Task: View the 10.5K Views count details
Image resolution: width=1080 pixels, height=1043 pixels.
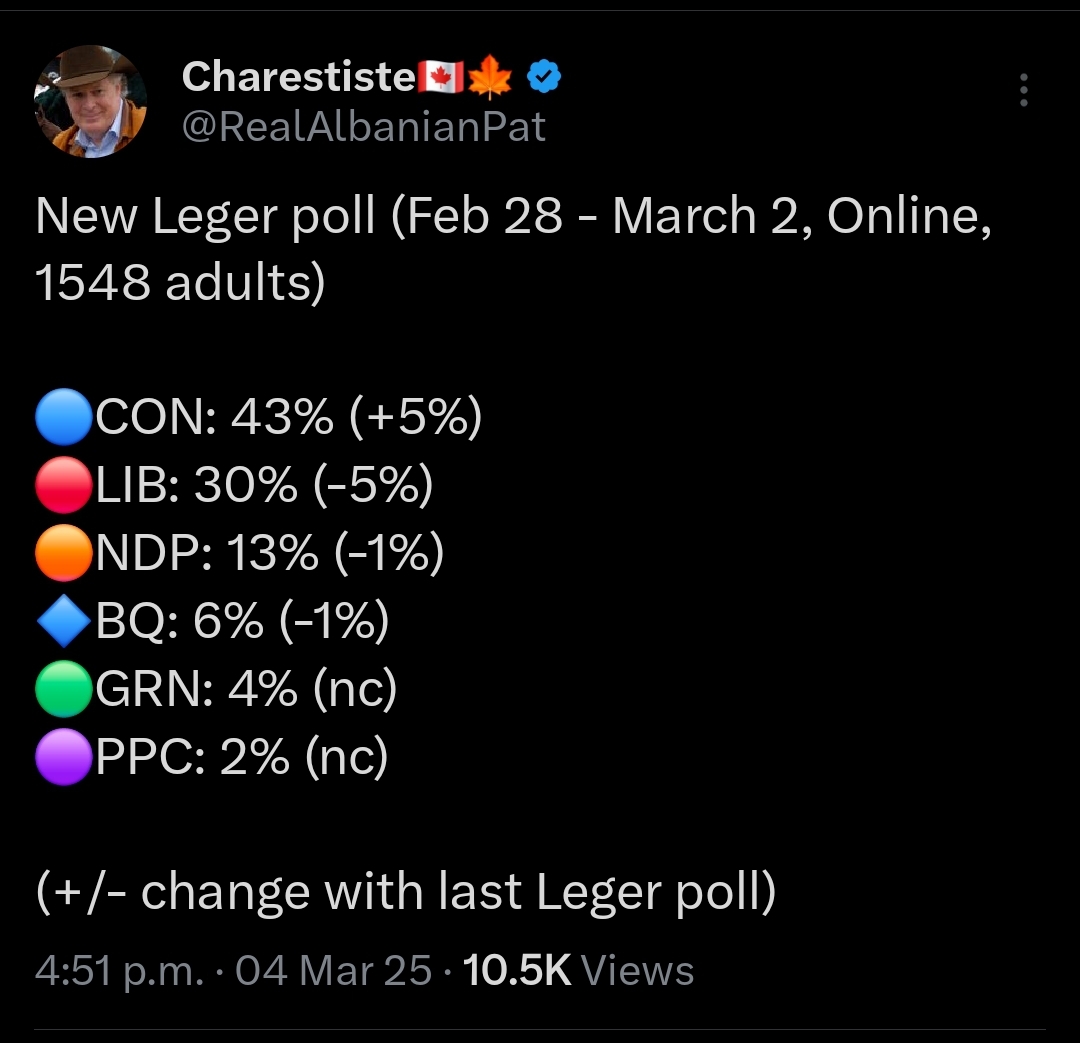Action: pos(579,971)
